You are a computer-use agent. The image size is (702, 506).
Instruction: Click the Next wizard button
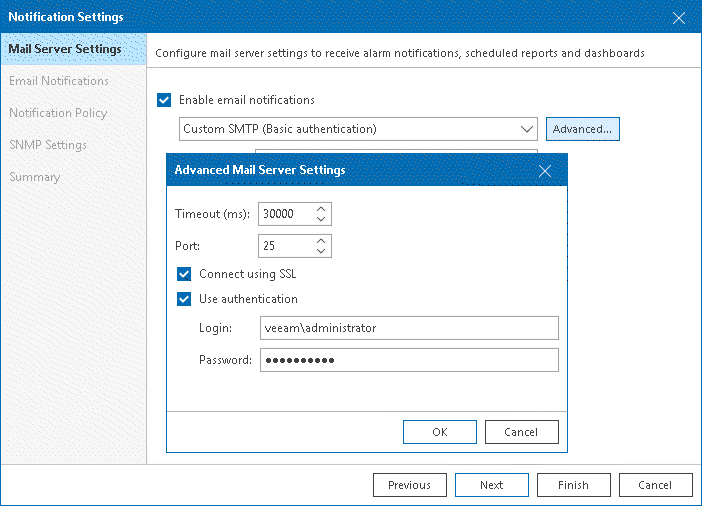coord(491,485)
